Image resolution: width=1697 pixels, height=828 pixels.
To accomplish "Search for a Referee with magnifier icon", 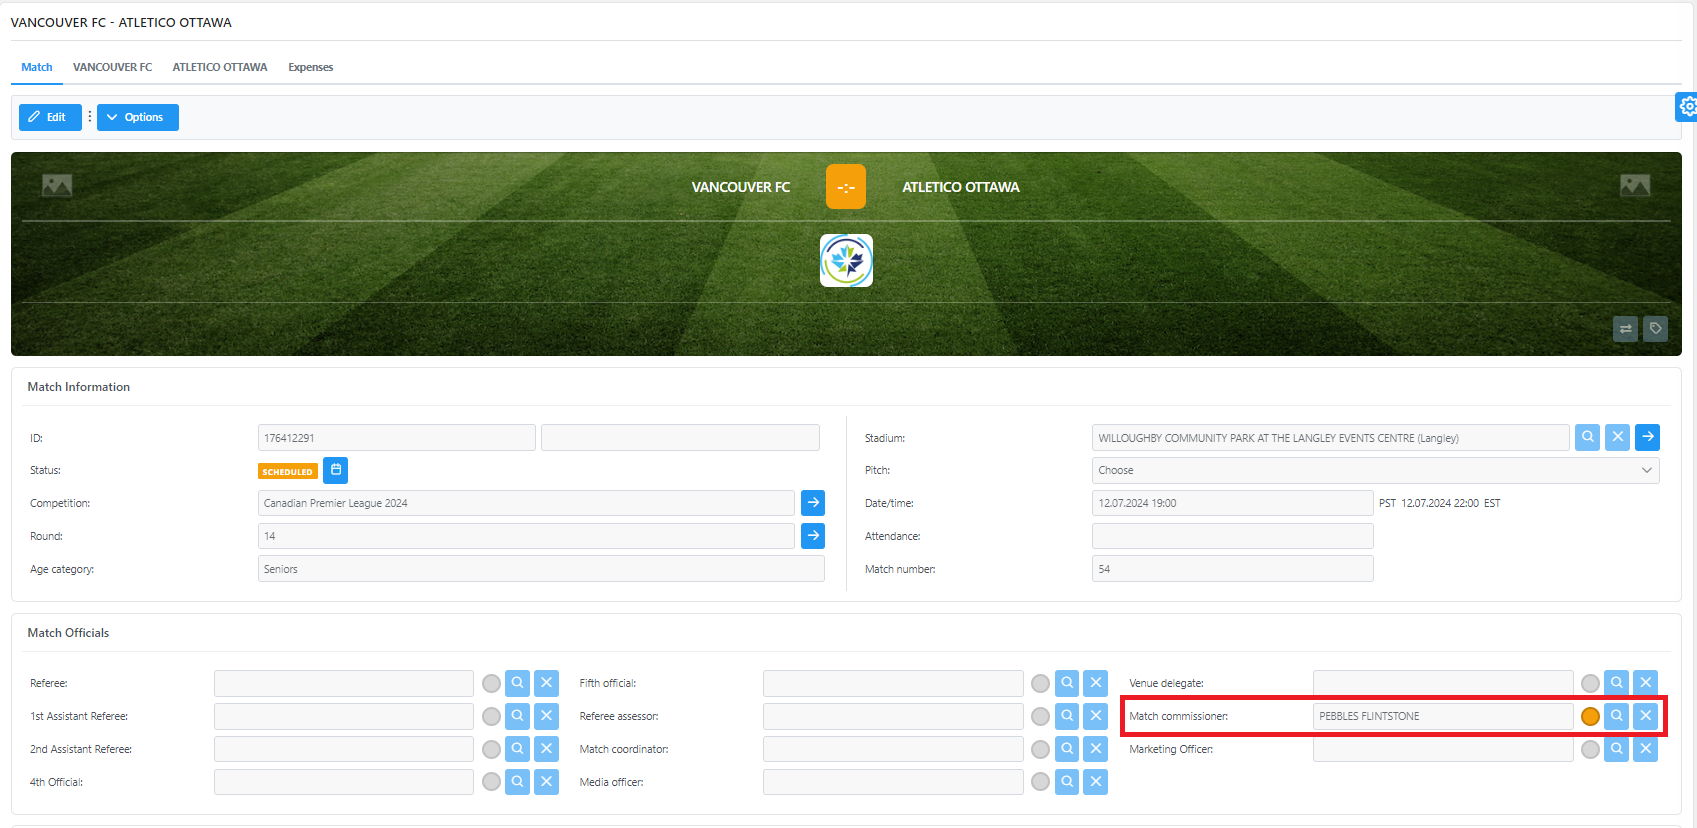I will (517, 683).
